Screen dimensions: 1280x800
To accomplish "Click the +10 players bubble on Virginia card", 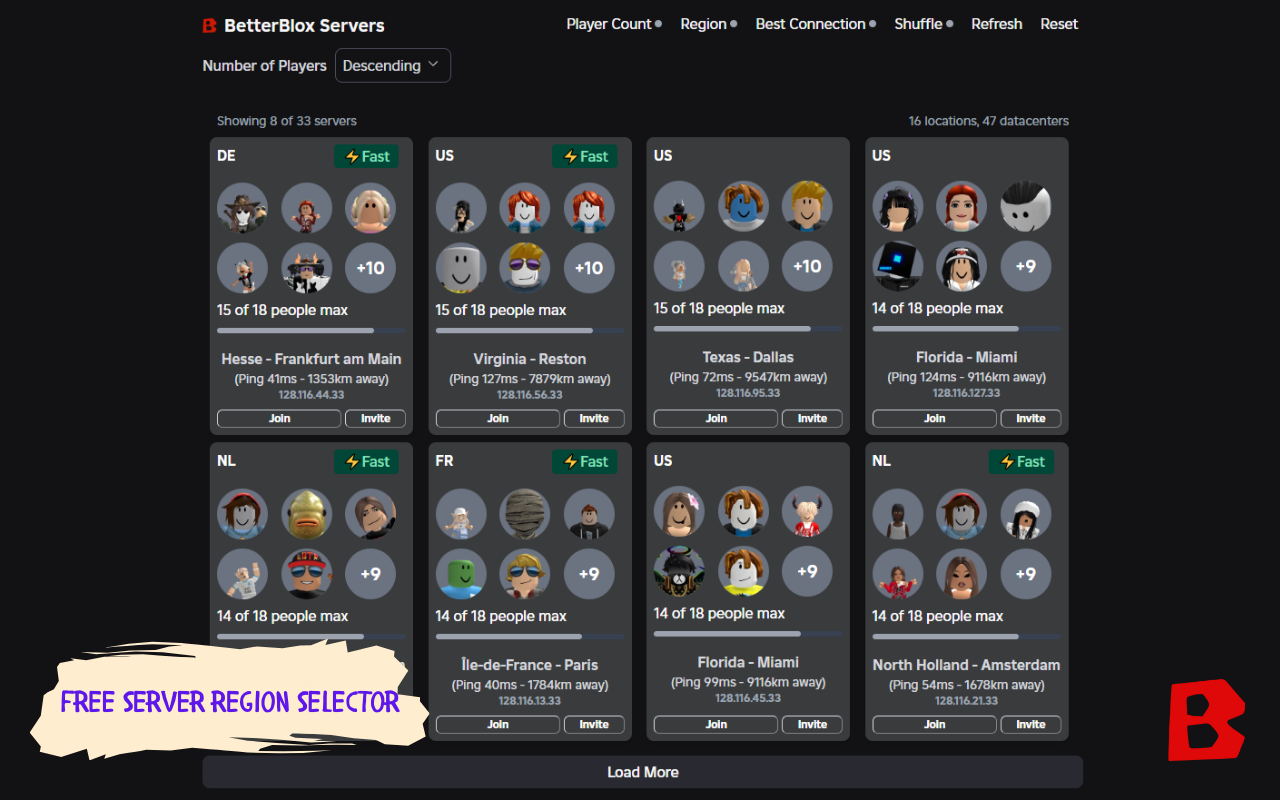I will pos(589,267).
